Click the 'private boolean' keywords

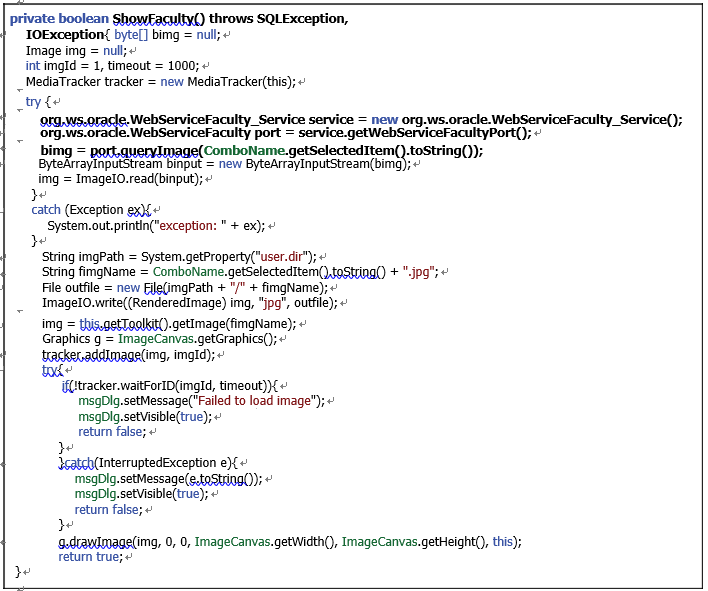[x=59, y=19]
